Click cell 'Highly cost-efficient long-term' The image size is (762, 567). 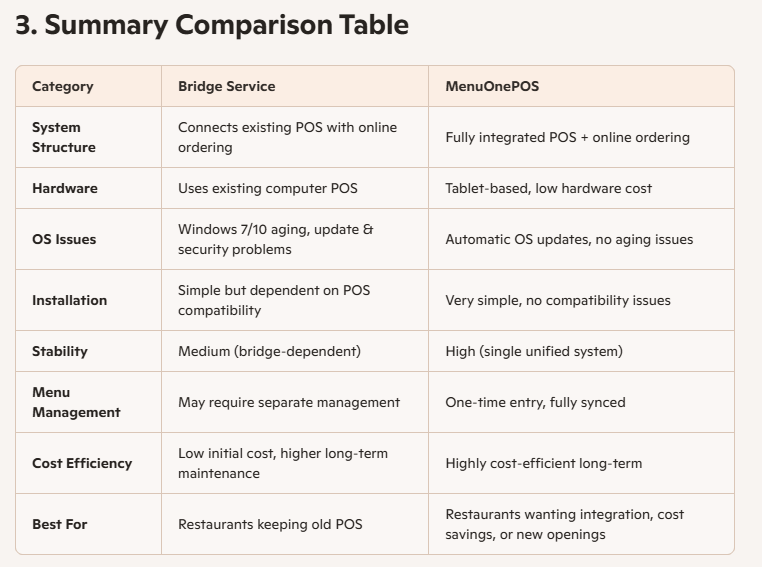544,463
